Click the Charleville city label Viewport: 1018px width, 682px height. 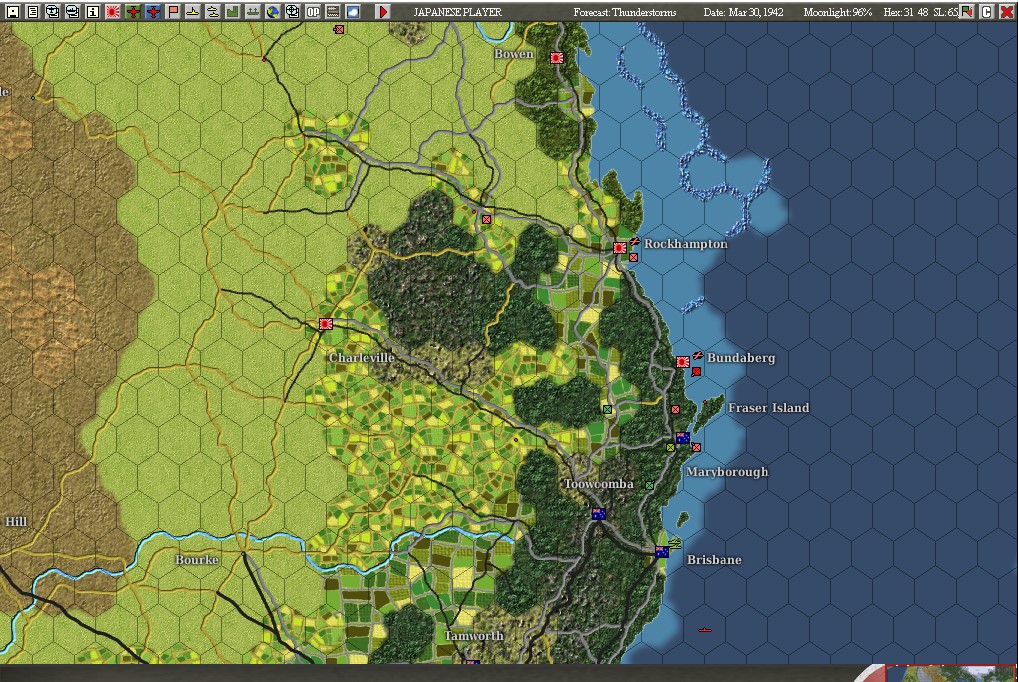[362, 358]
